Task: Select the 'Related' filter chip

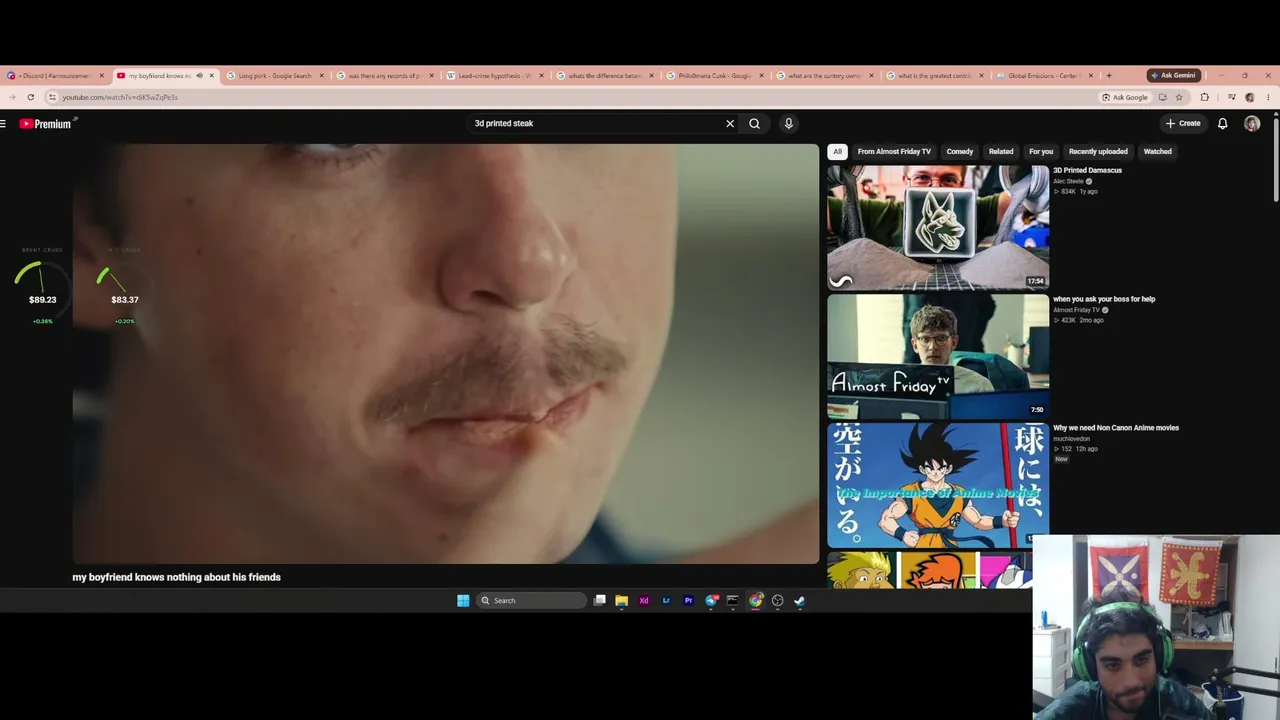Action: coord(1001,152)
